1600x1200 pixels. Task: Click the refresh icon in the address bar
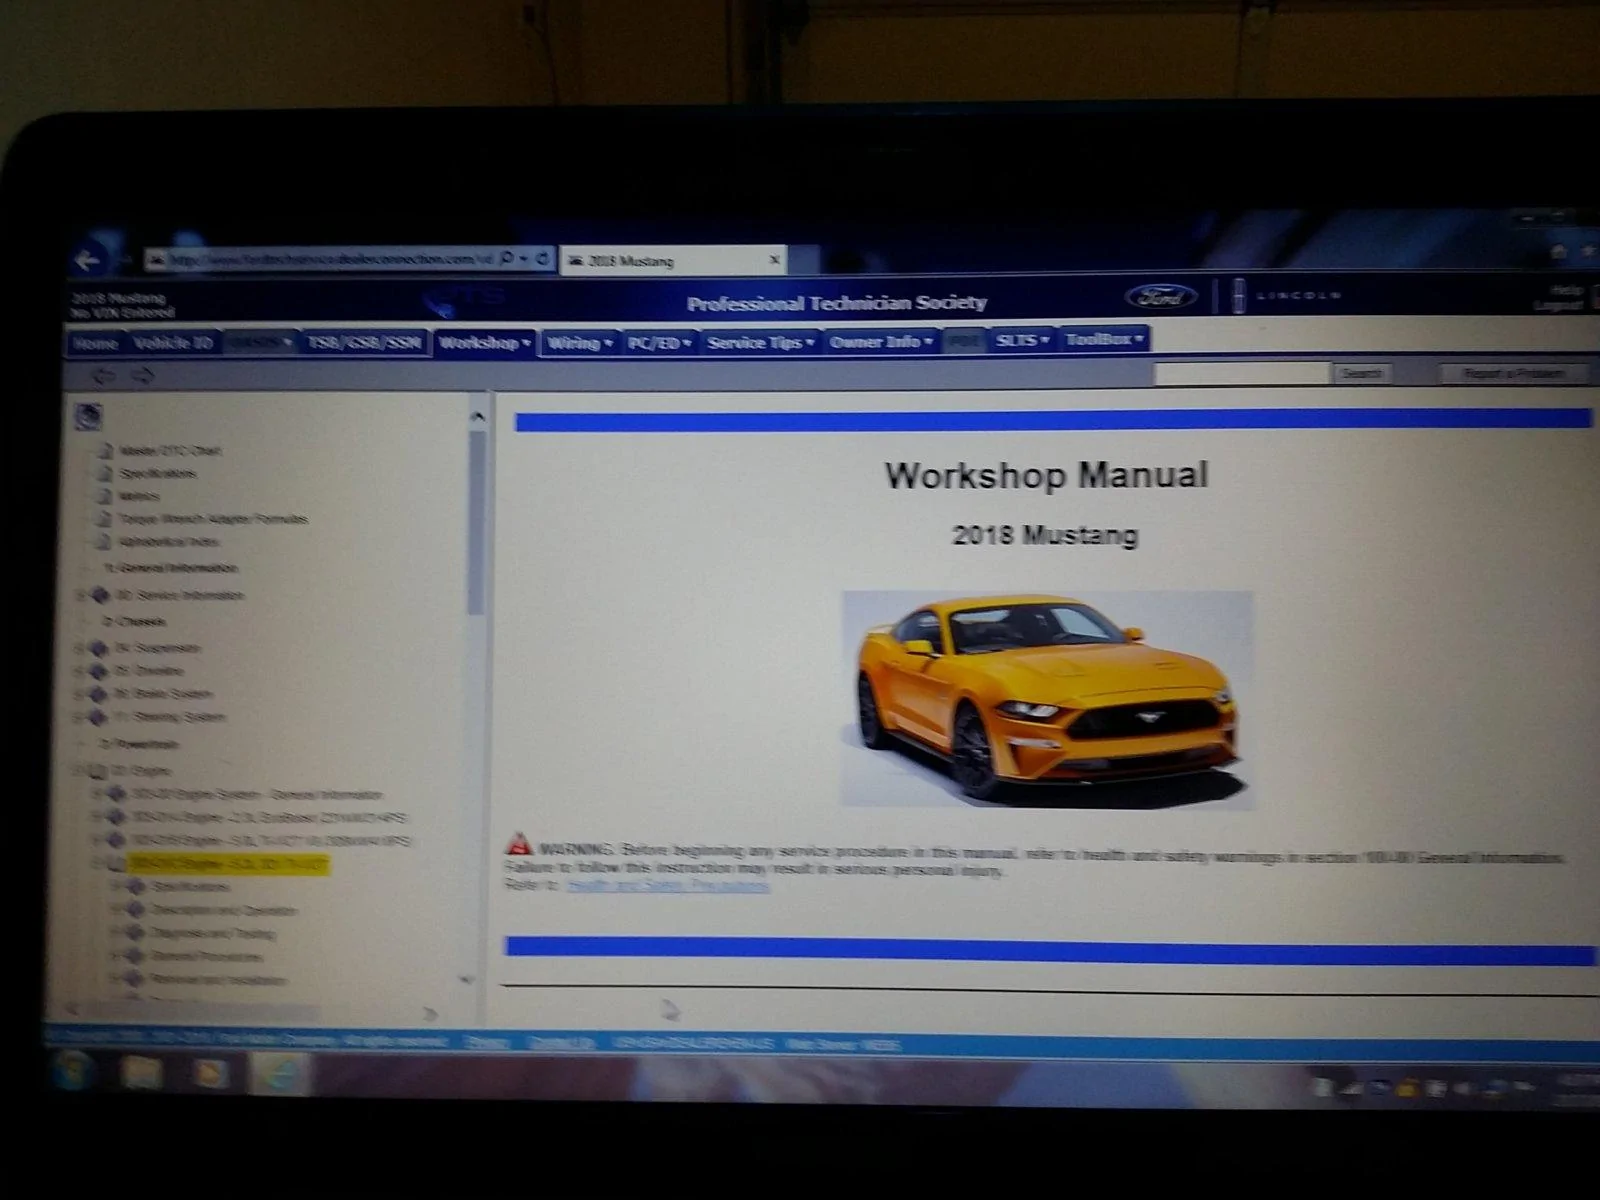[543, 258]
